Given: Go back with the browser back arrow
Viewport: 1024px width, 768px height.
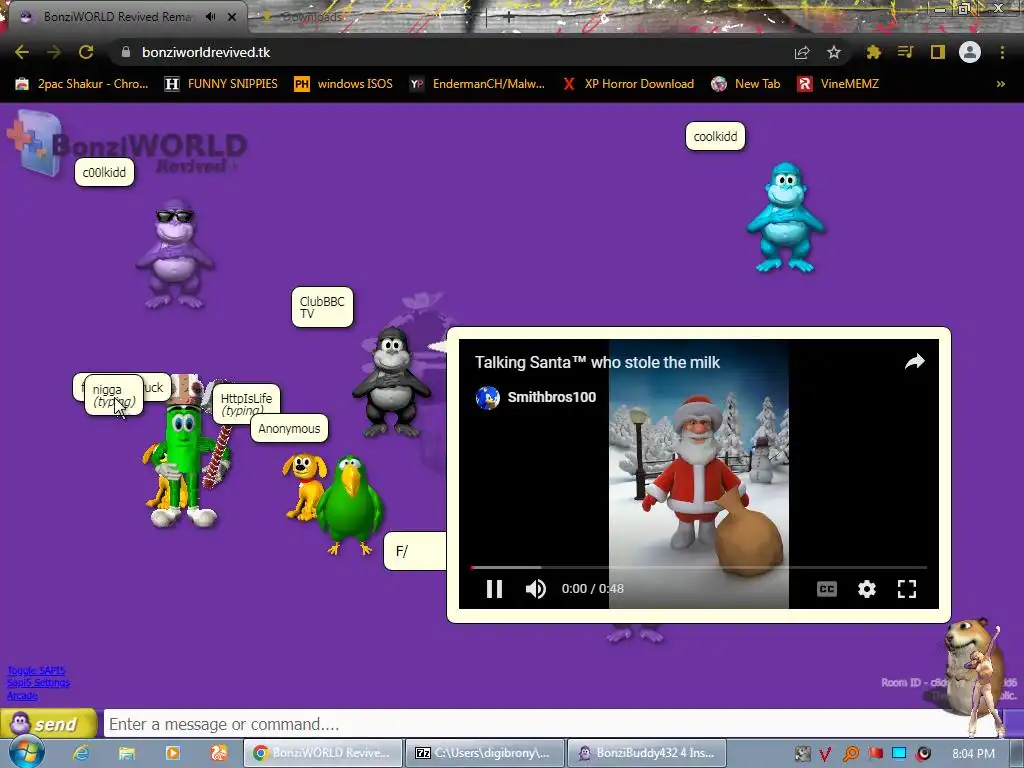Looking at the screenshot, I should pyautogui.click(x=22, y=52).
